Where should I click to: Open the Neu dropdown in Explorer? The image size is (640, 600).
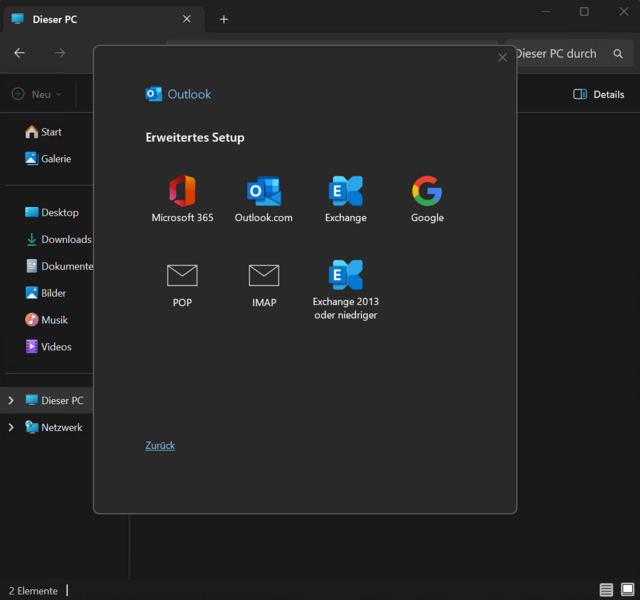37,94
